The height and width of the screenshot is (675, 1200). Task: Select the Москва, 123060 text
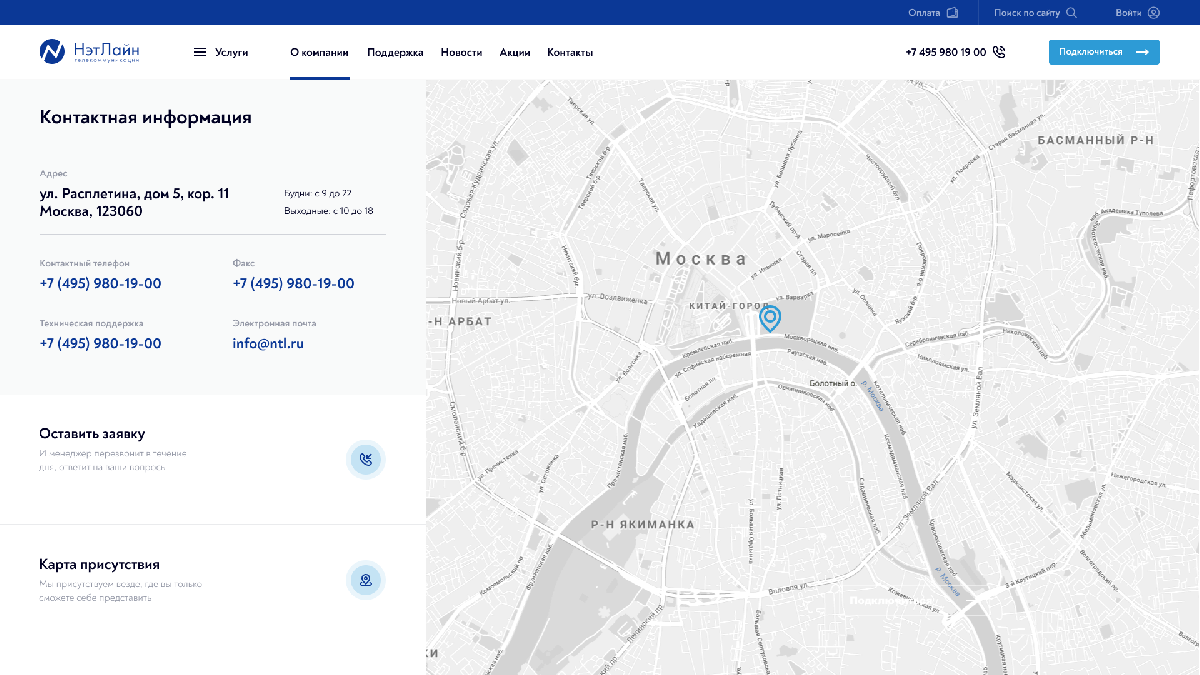point(91,212)
